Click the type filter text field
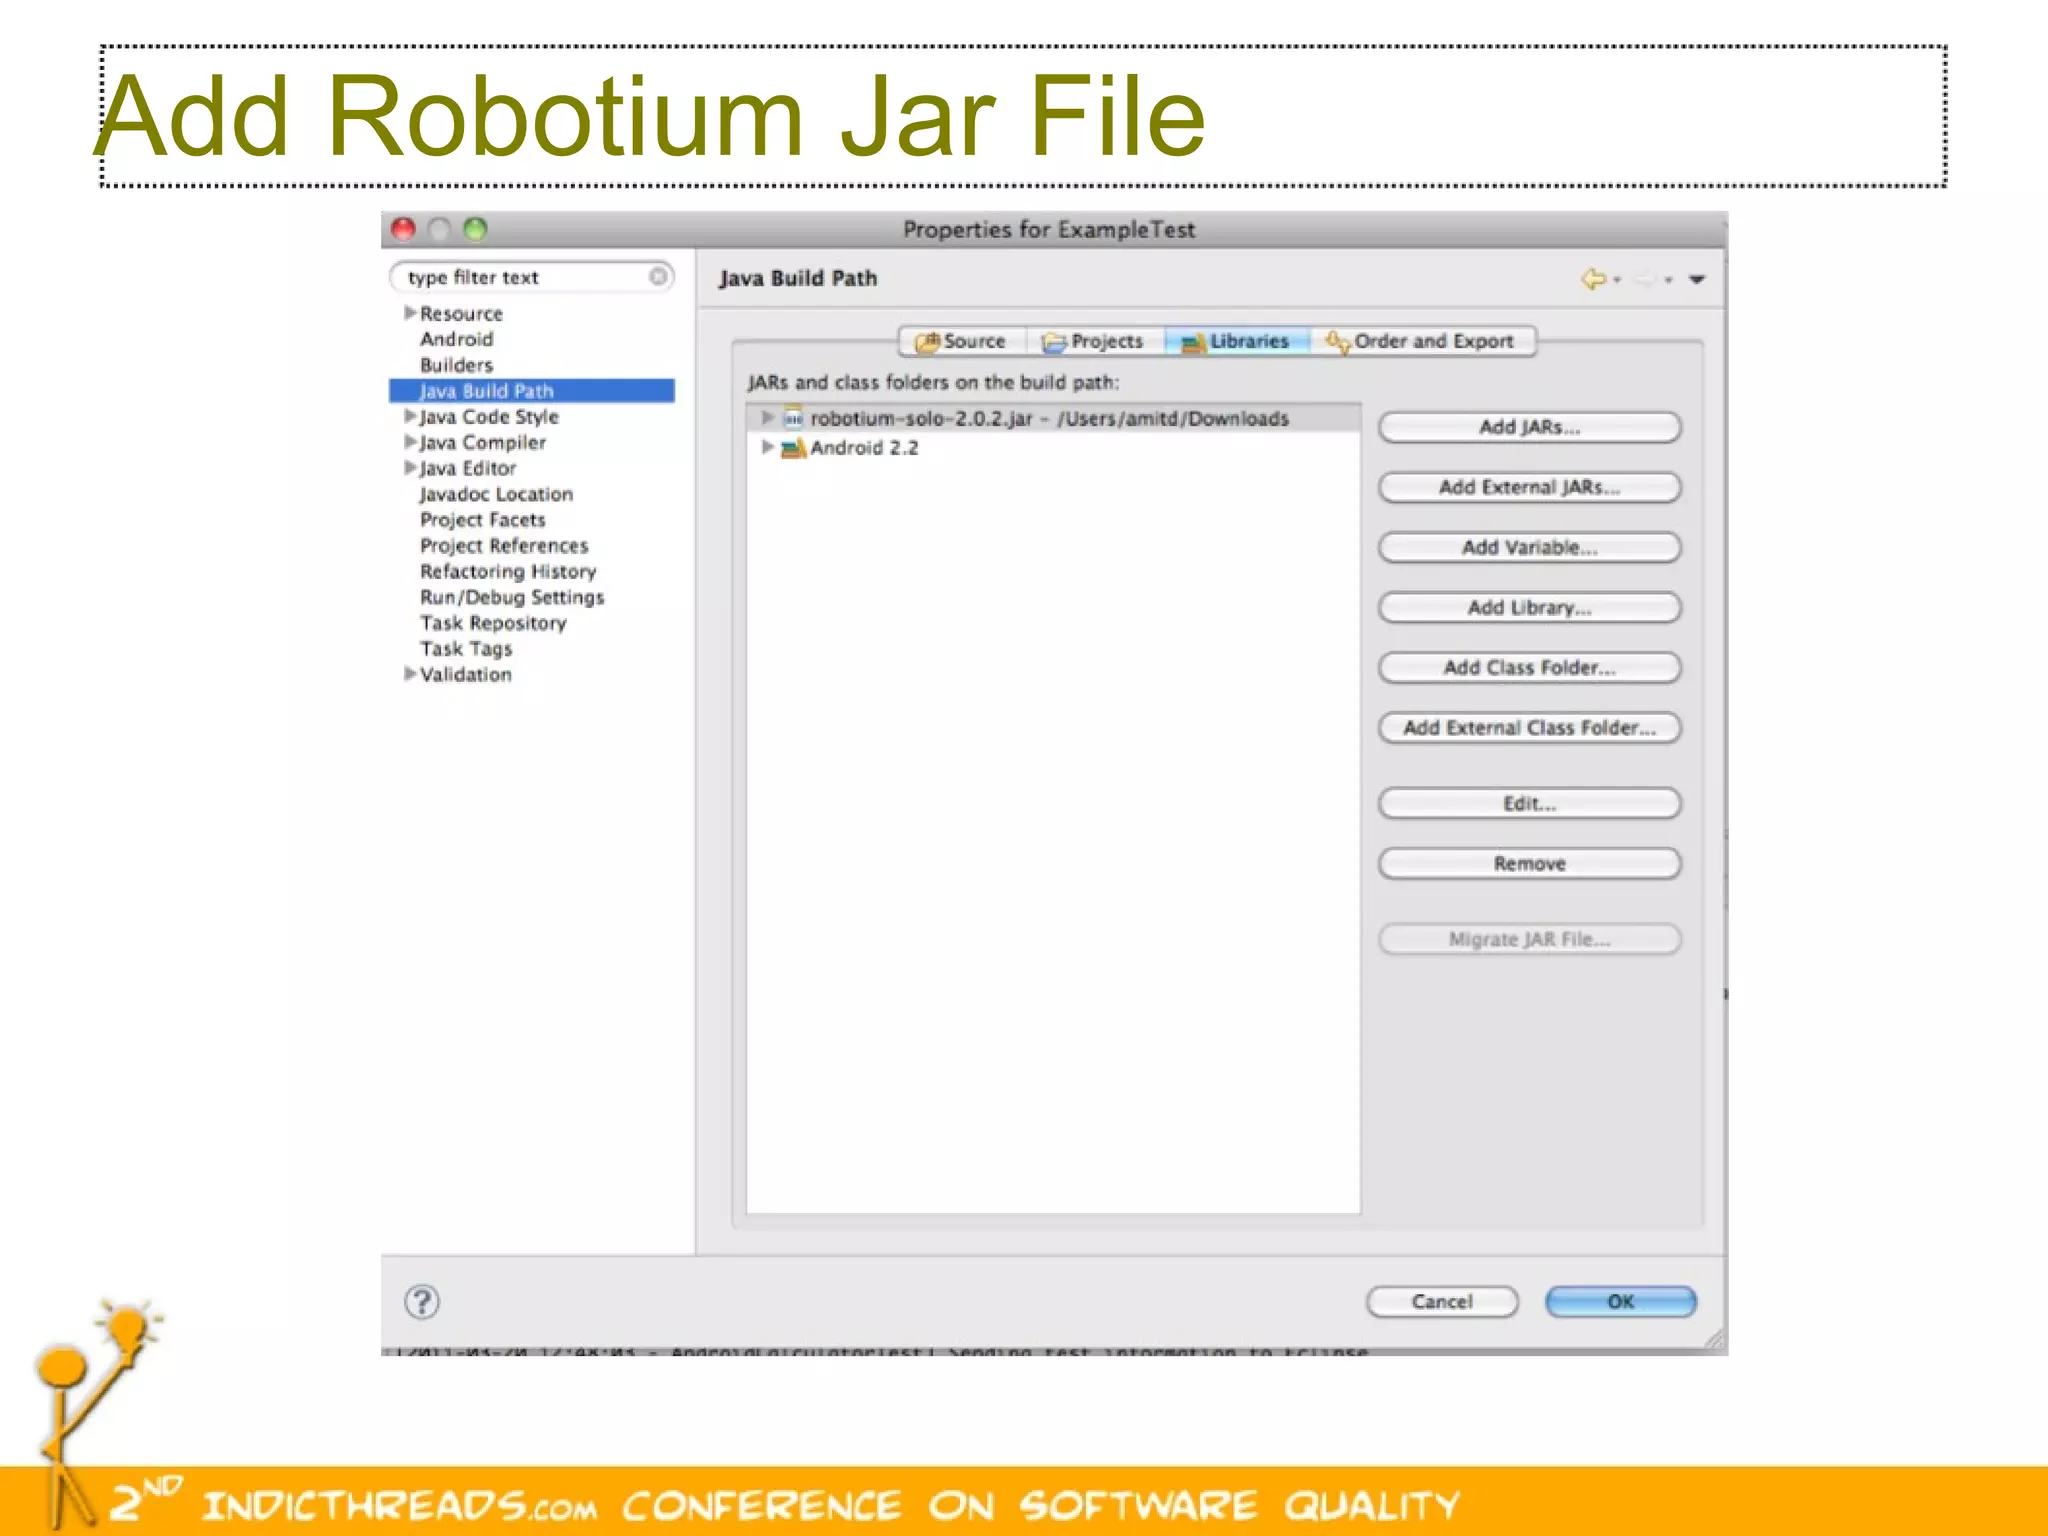Screen dimensions: 2048x1536 click(x=530, y=277)
